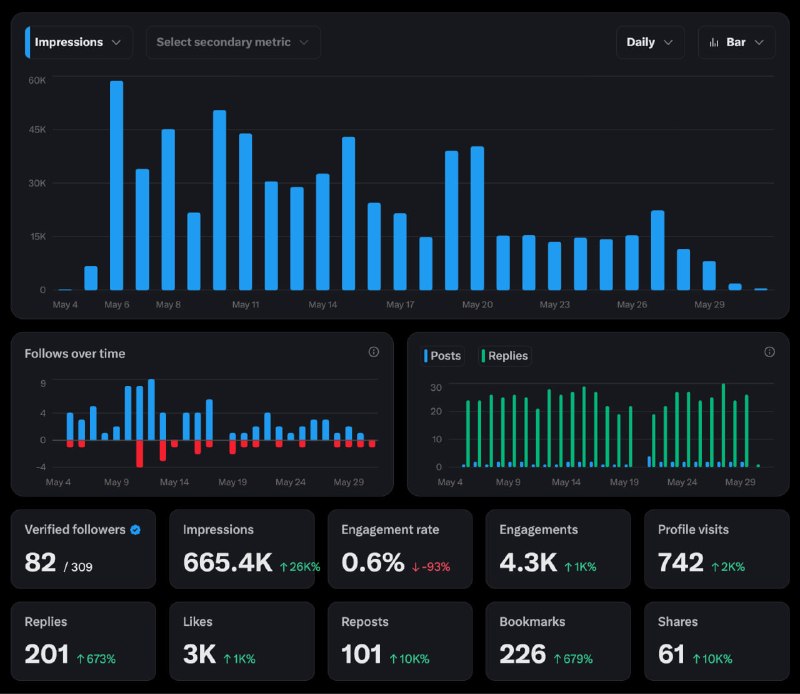The height and width of the screenshot is (694, 800).
Task: Click the bar chart icon beside Bar
Action: [x=714, y=42]
